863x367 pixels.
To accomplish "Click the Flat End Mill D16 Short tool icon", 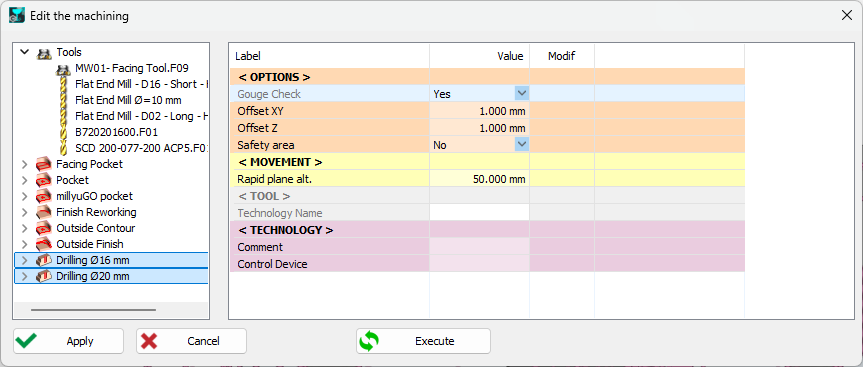I will pyautogui.click(x=63, y=85).
